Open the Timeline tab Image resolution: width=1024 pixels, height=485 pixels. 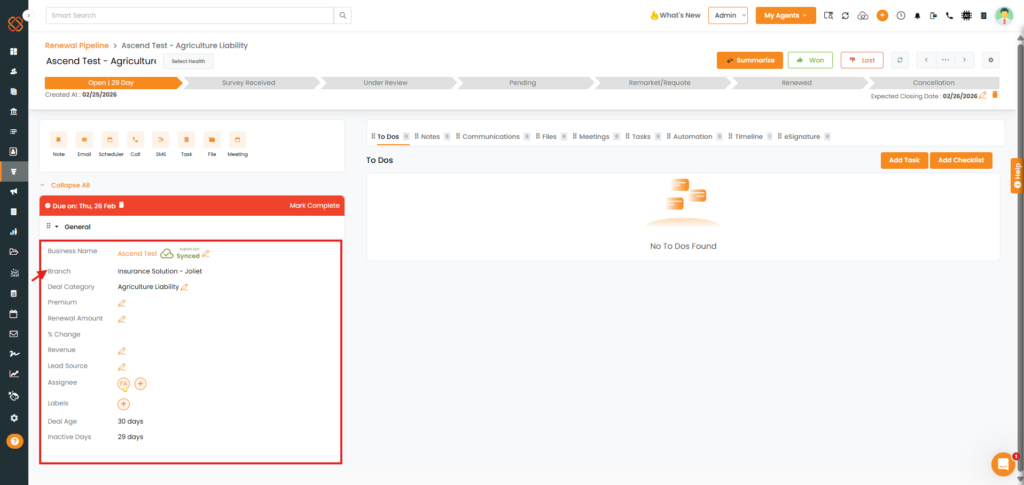(748, 136)
